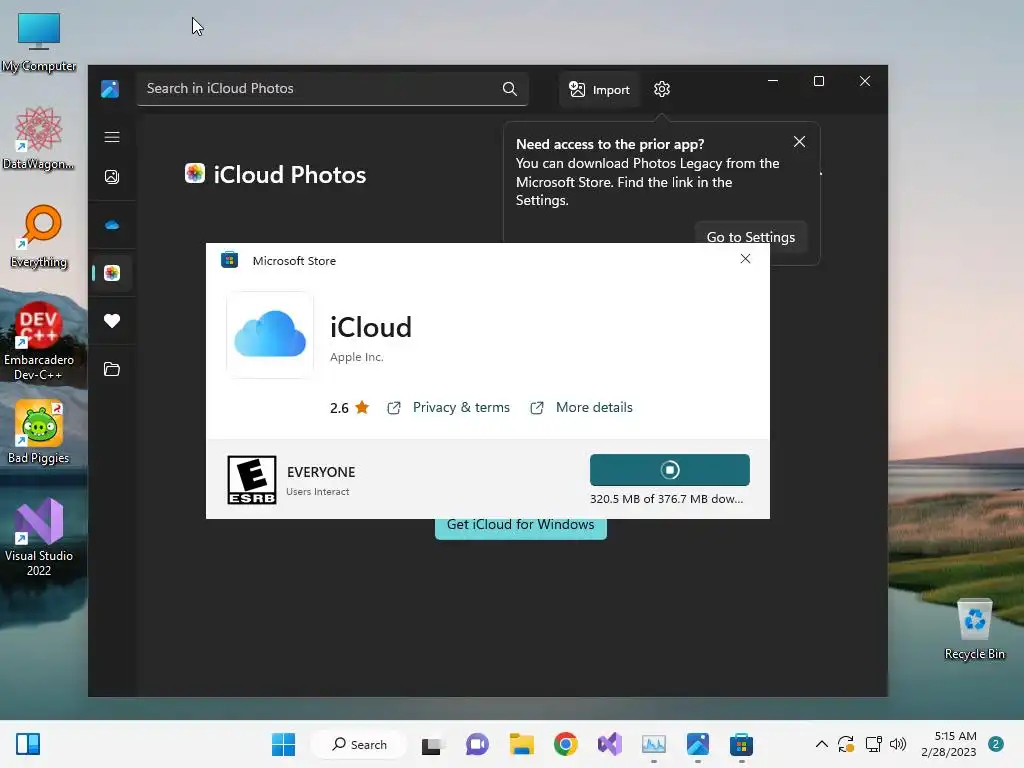Click Go to Settings button
The image size is (1024, 768).
point(750,237)
